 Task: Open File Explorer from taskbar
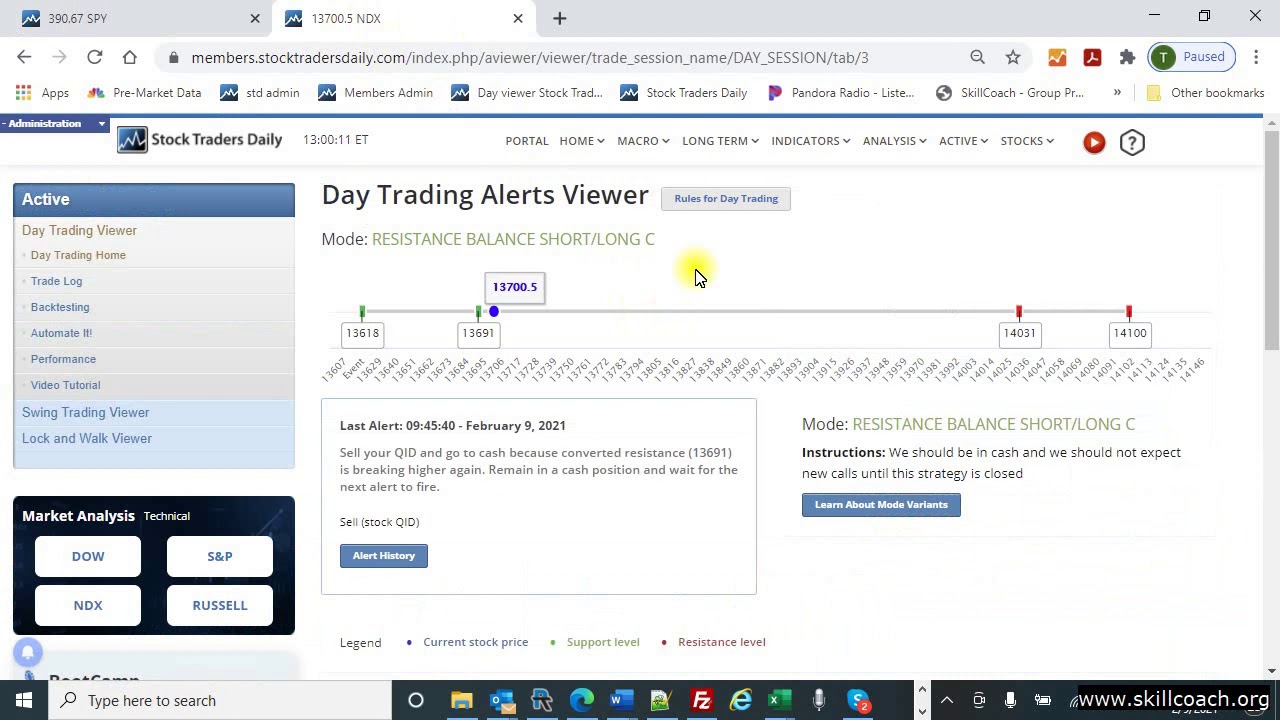coord(461,700)
